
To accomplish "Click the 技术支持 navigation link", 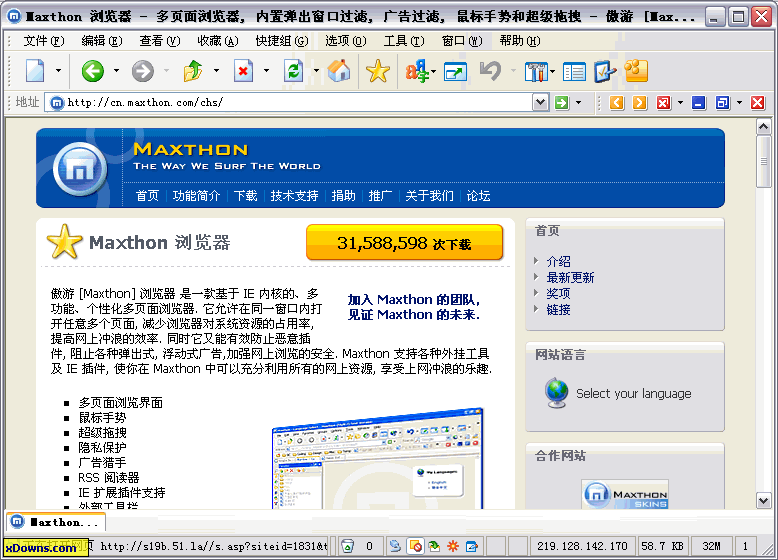I will [294, 195].
